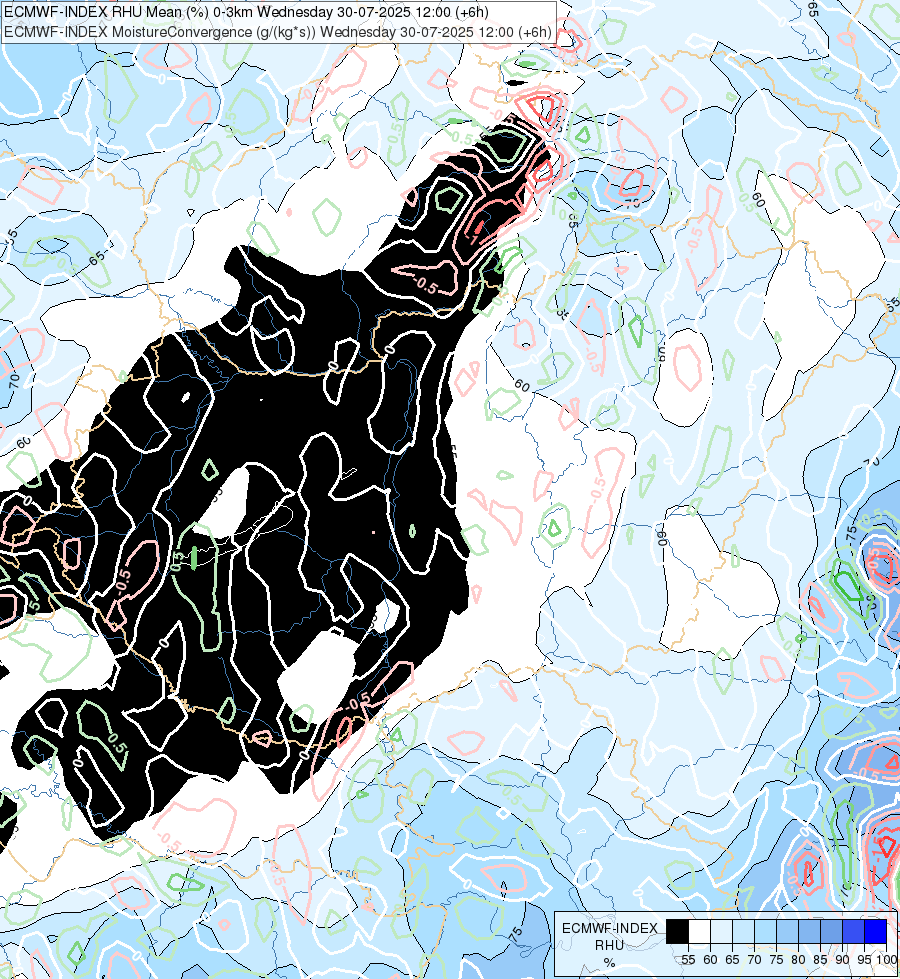
Task: Click the legend tick label 80
Action: click(798, 960)
